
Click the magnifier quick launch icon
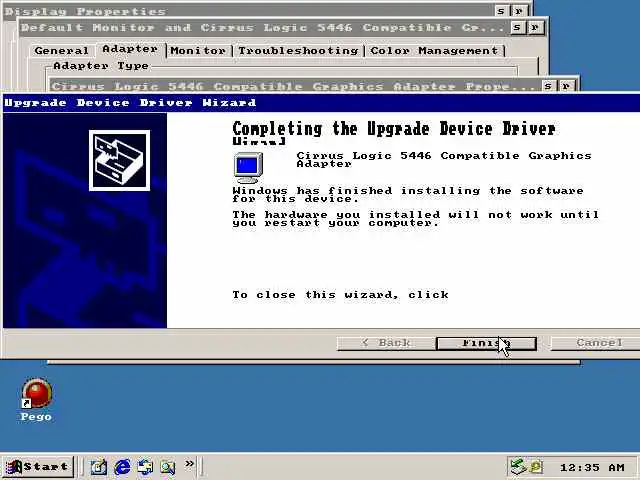tap(168, 467)
